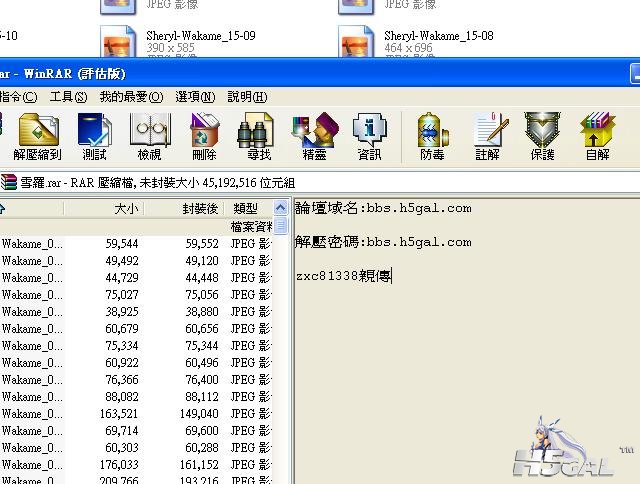Click the Sheryl-Wakame_15-09 file name in Explorer
Image resolution: width=640 pixels, height=484 pixels.
pyautogui.click(x=201, y=36)
